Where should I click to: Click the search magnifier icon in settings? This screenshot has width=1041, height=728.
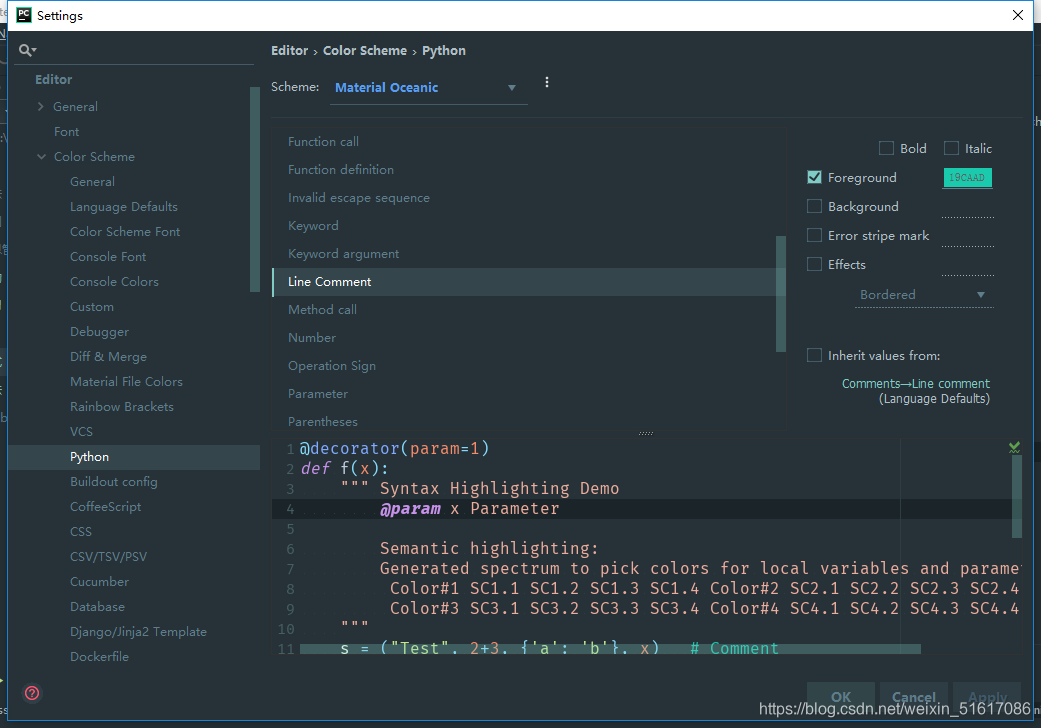point(27,50)
